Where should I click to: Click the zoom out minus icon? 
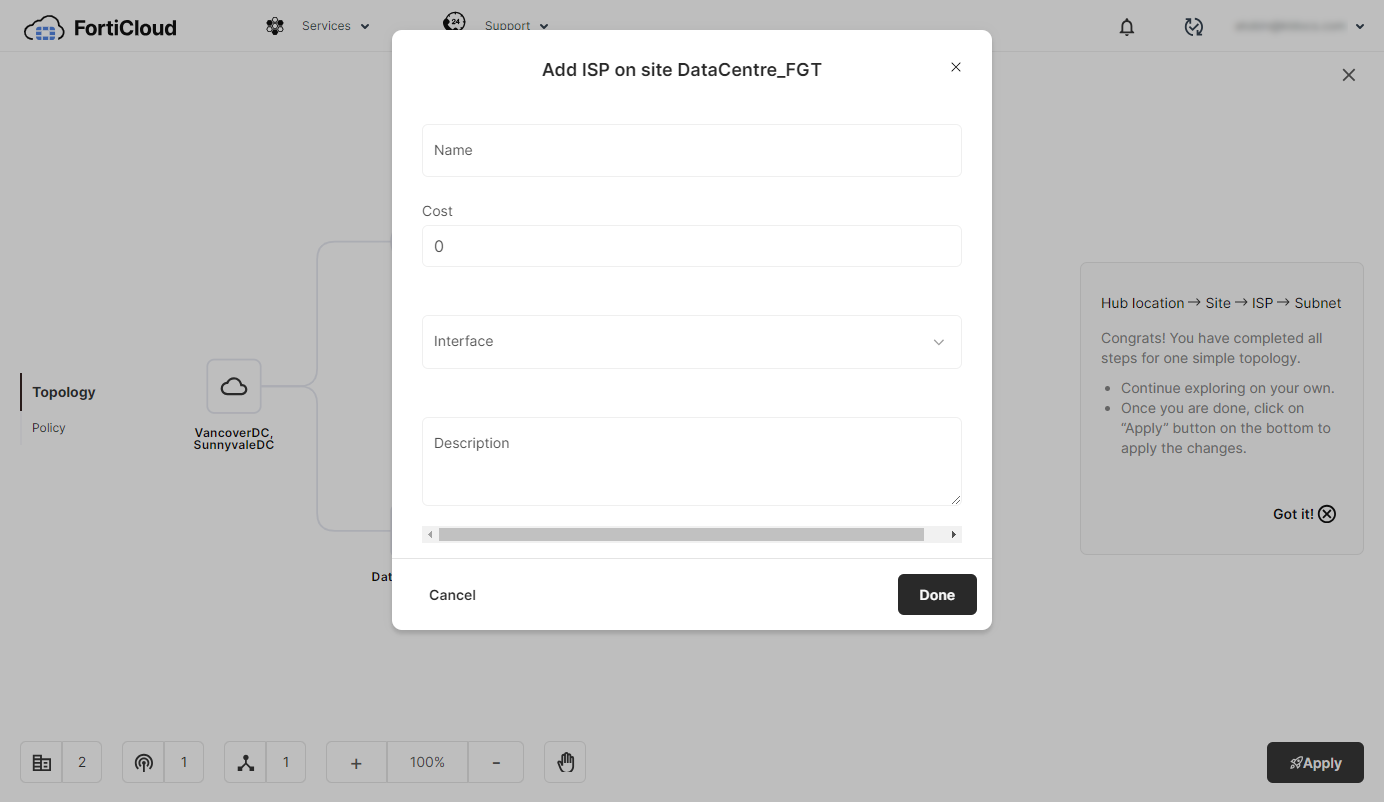click(x=496, y=761)
